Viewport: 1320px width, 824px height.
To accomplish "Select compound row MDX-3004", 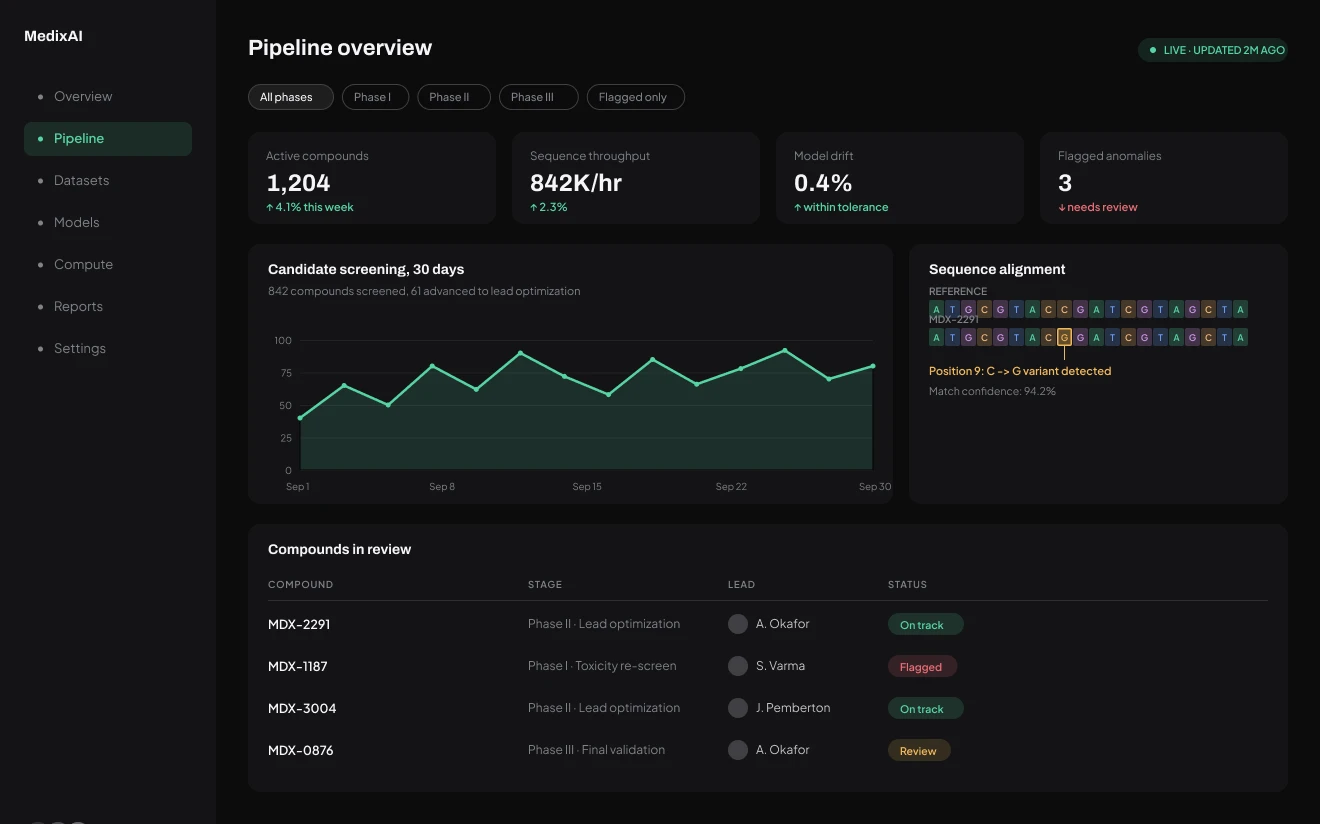I will tap(768, 708).
